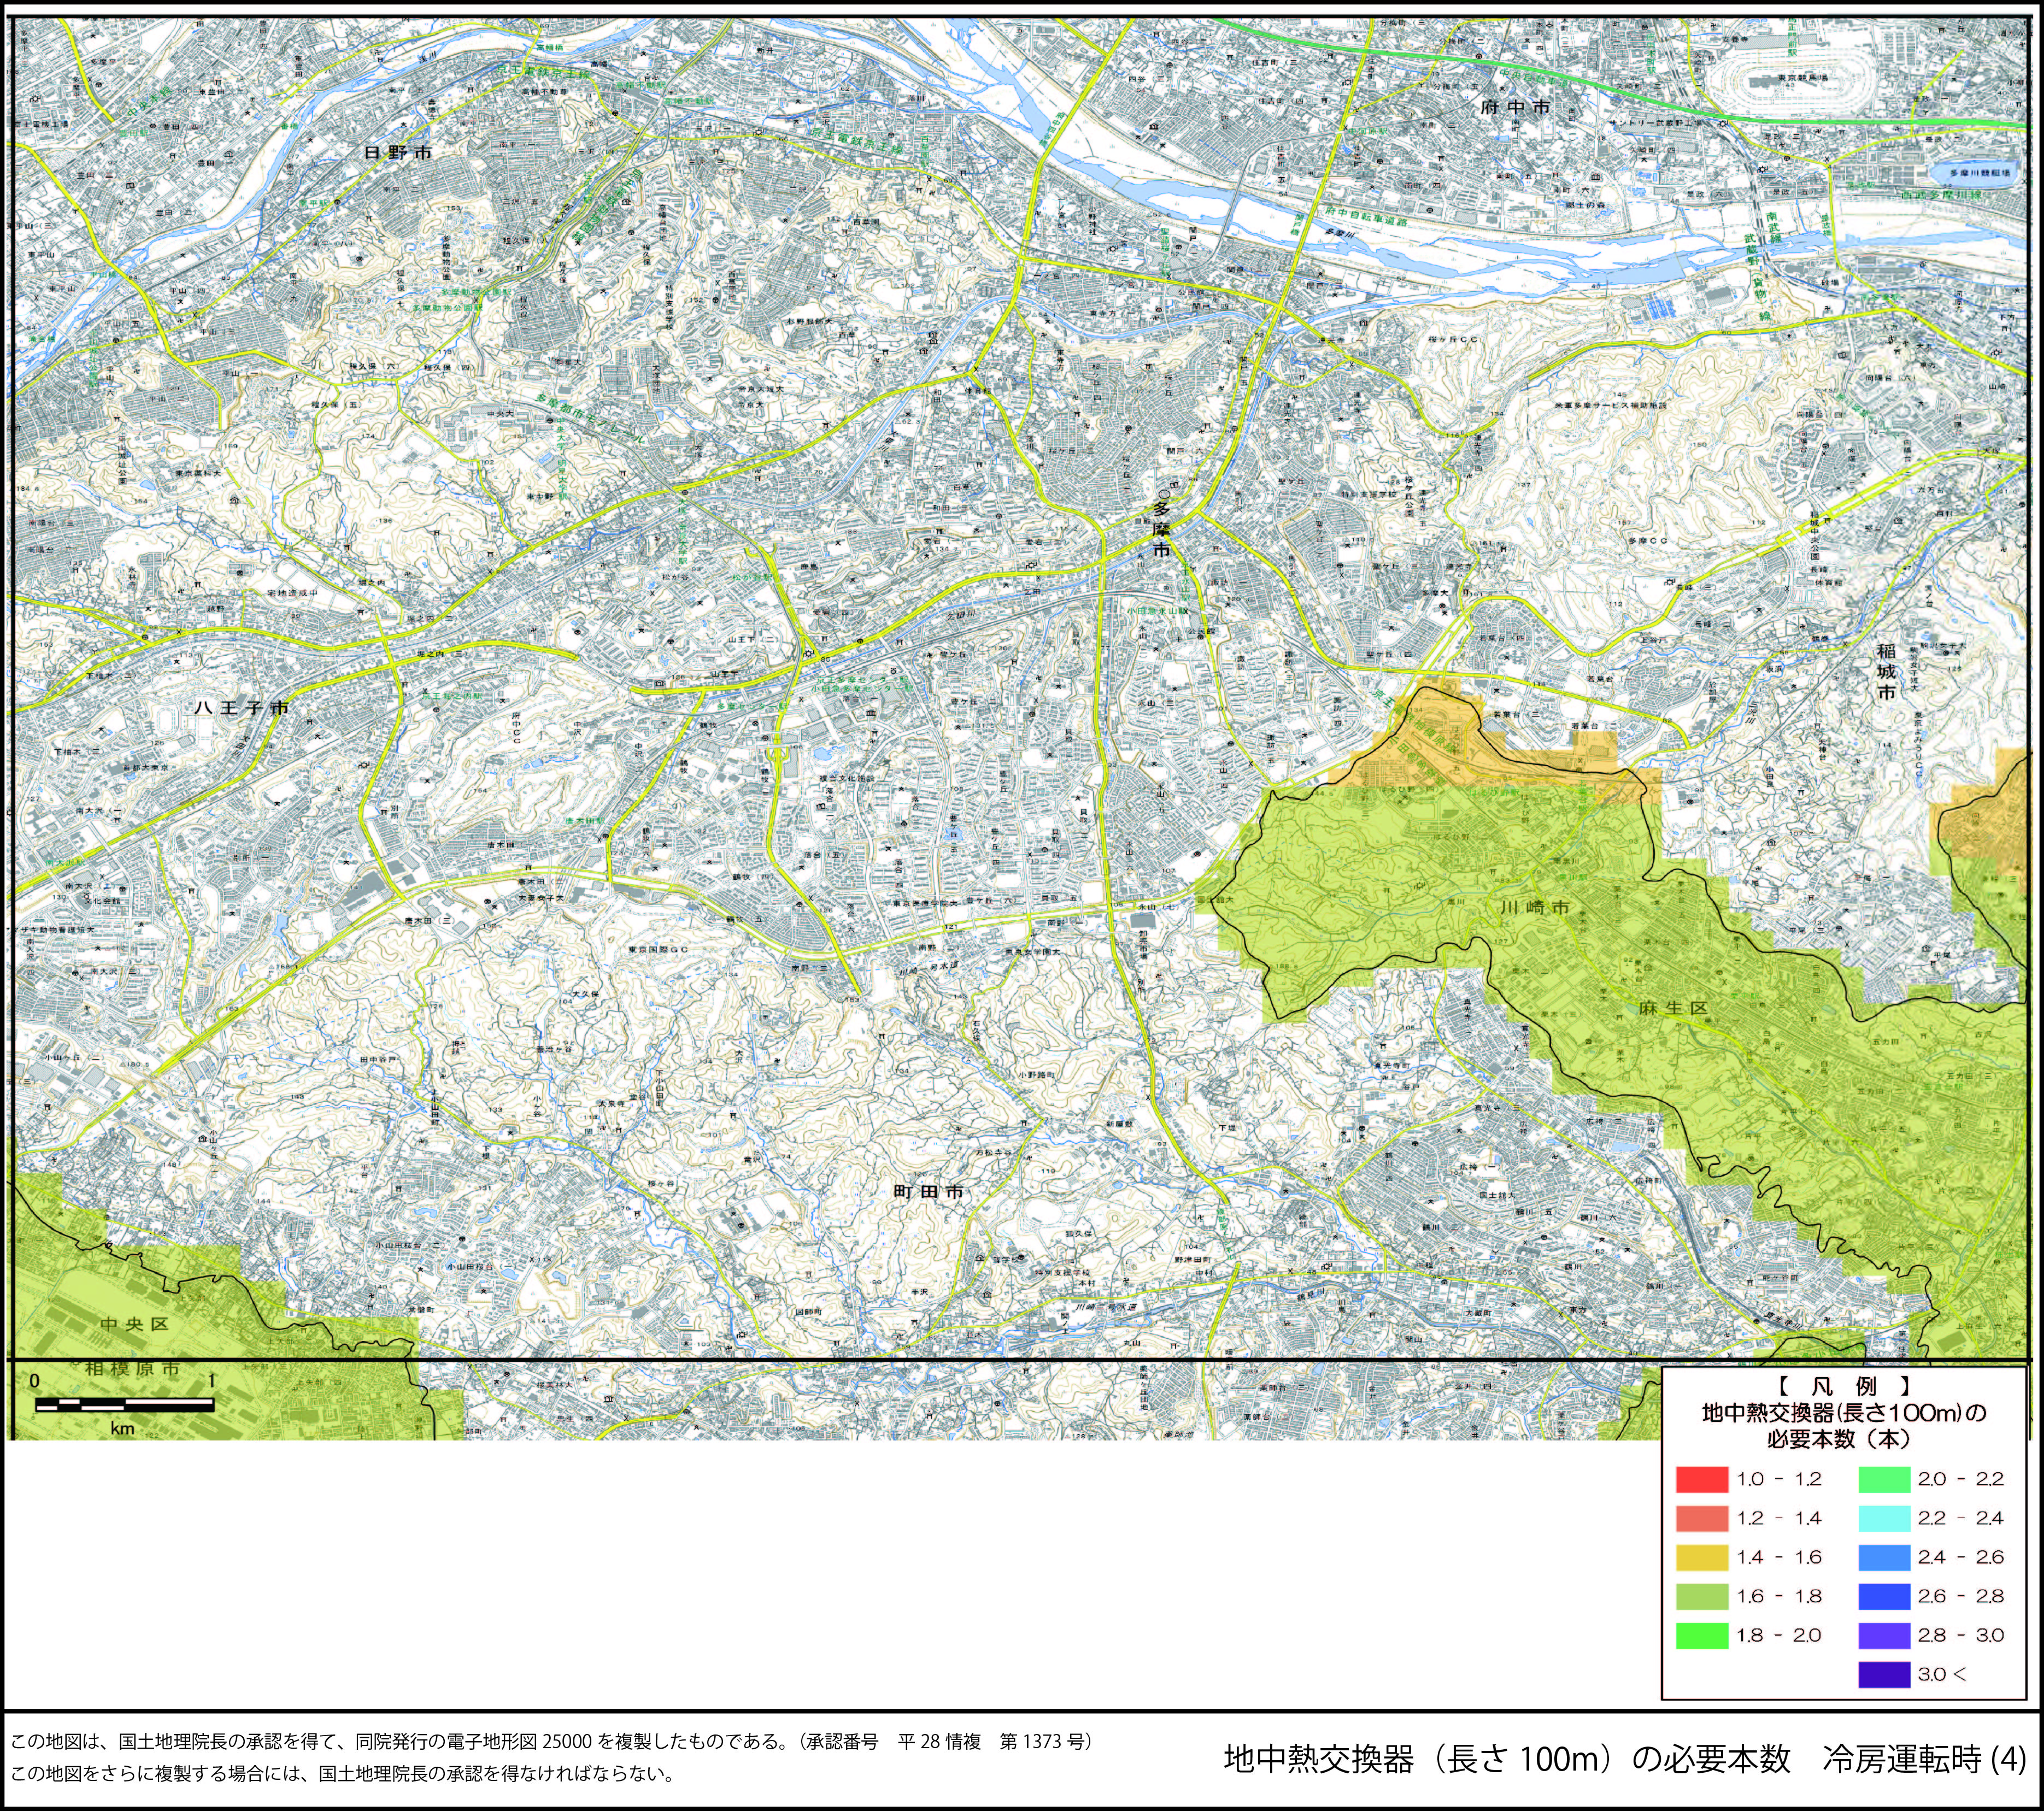Image resolution: width=2044 pixels, height=1811 pixels.
Task: Click the cyan 2.2 - 2.4 legend swatch
Action: point(1884,1518)
